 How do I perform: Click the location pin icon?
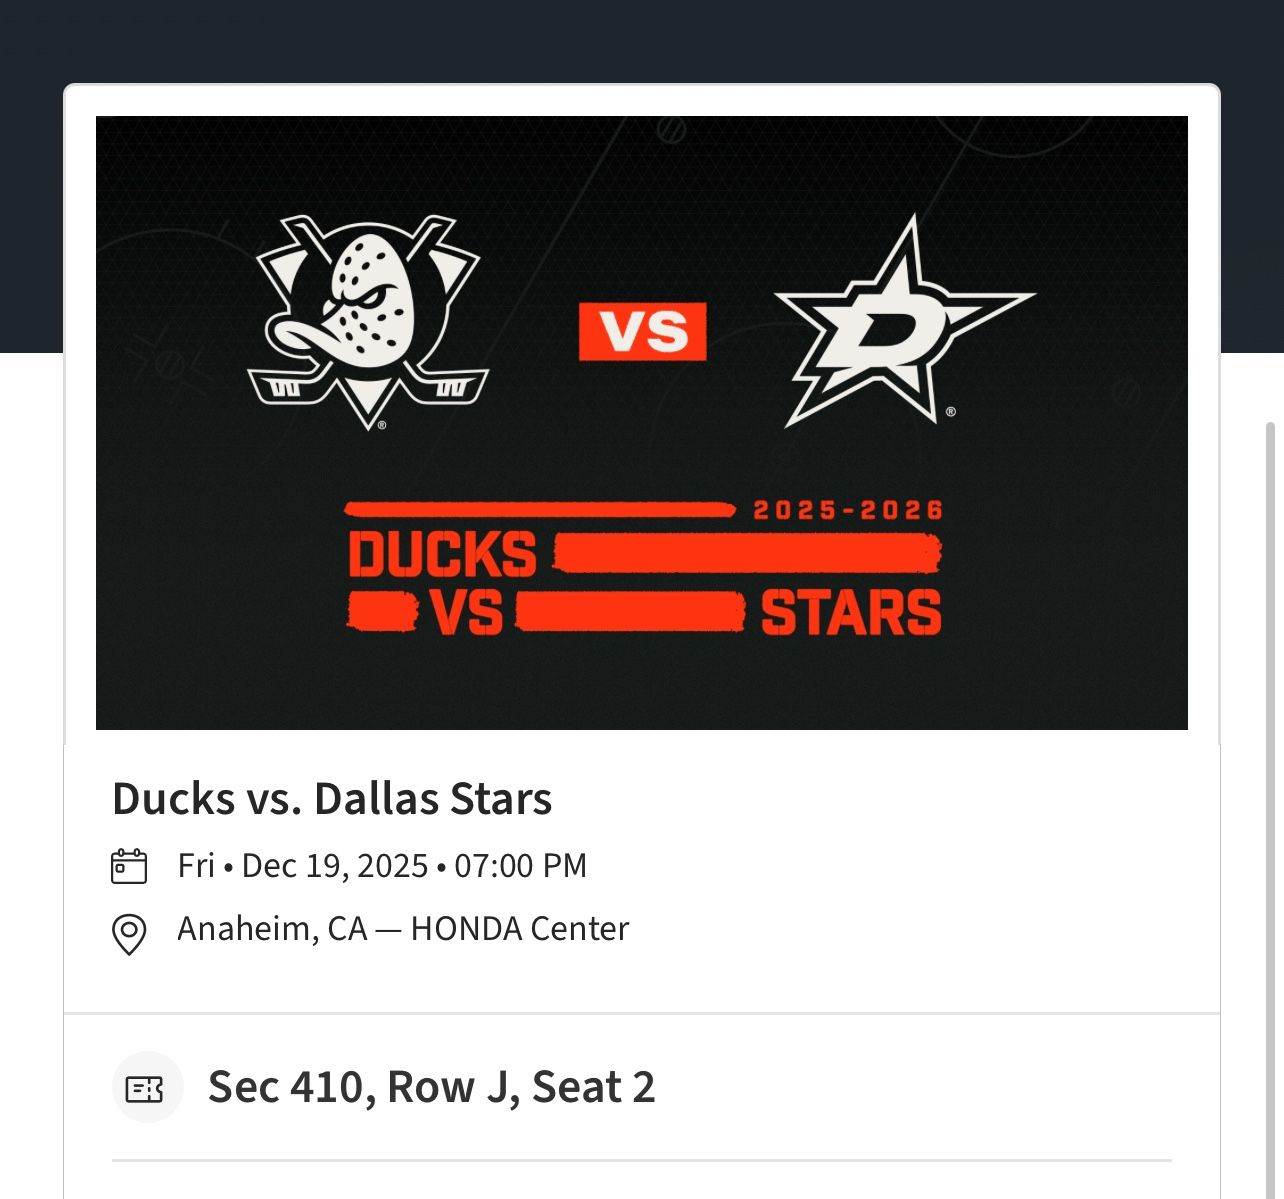[129, 934]
